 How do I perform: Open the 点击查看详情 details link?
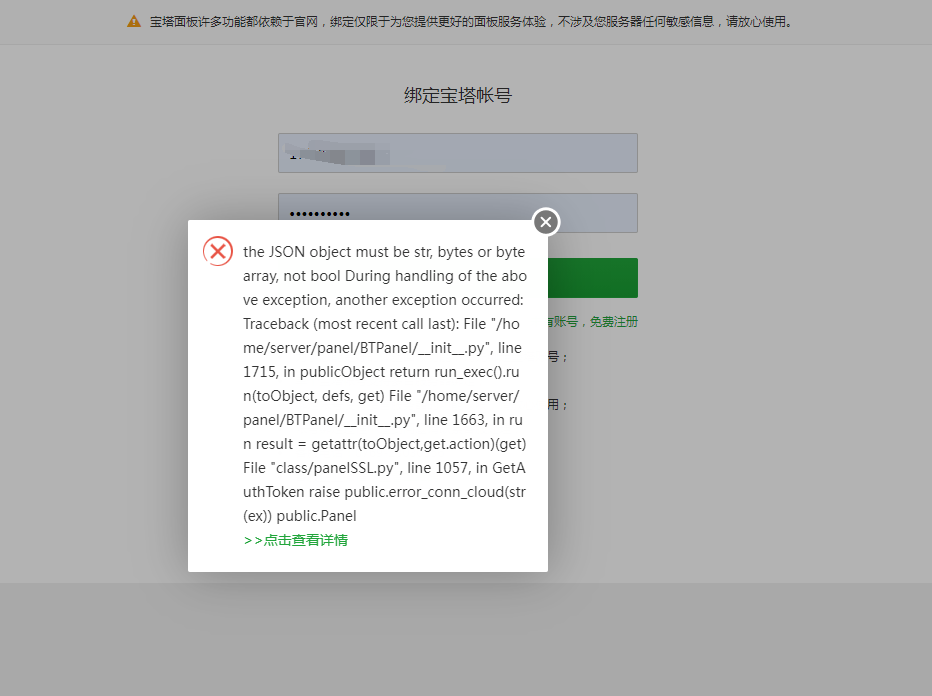click(x=296, y=540)
